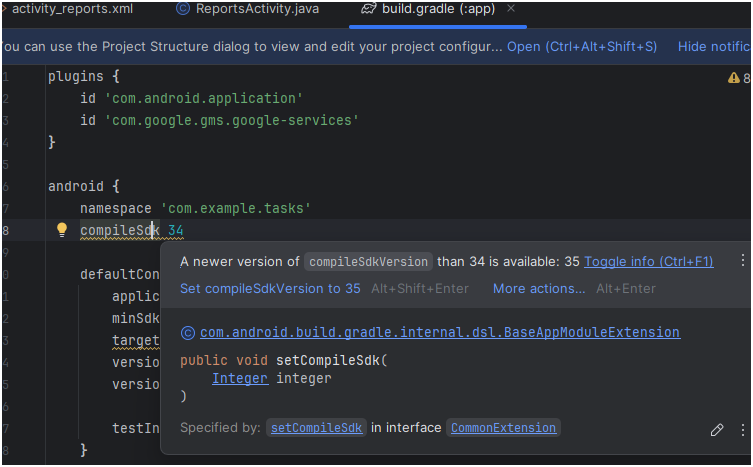
Task: Expand the More actions... list
Action: (539, 289)
